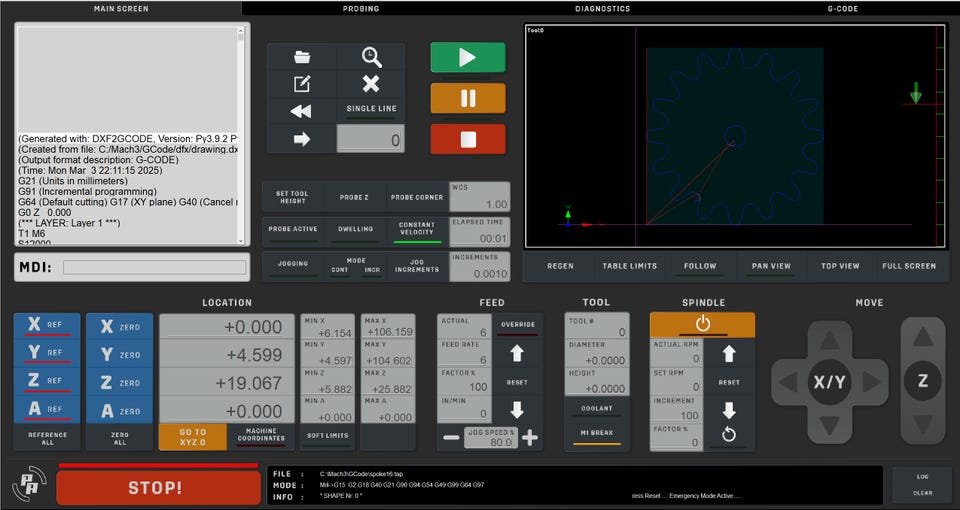Click the Reference All button
The height and width of the screenshot is (510, 960).
point(47,438)
